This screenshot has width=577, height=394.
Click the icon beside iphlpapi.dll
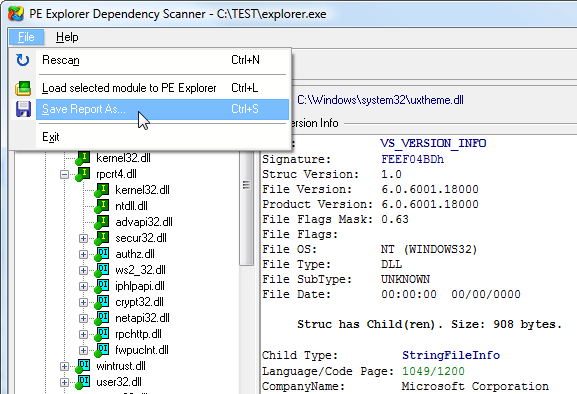102,286
